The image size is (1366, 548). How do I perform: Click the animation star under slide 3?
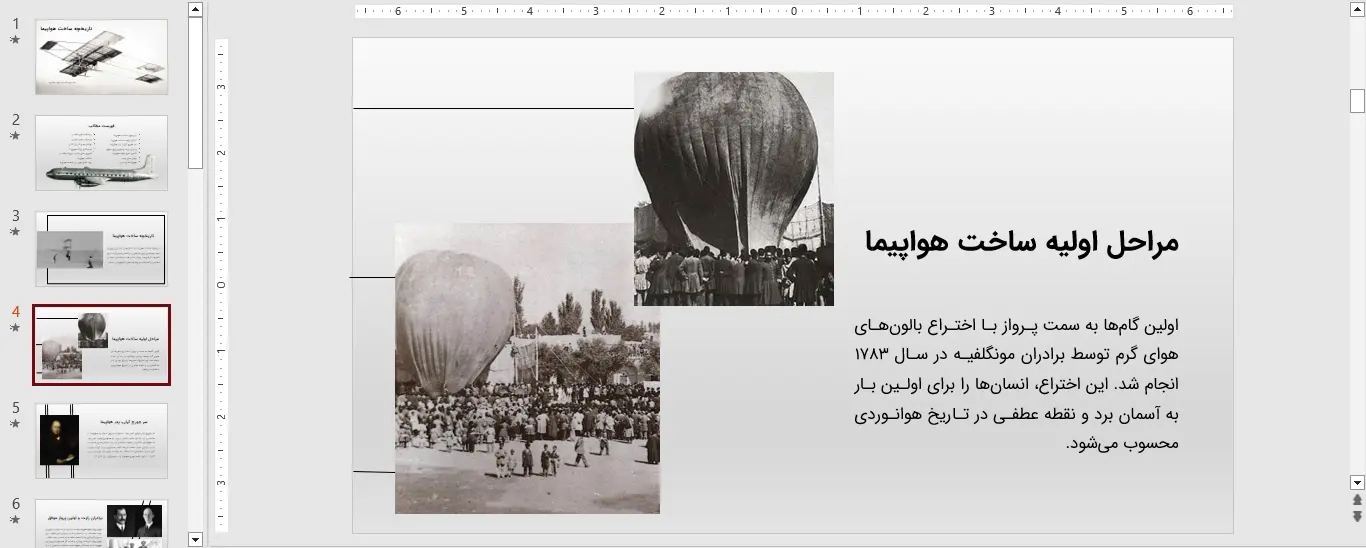[x=15, y=232]
